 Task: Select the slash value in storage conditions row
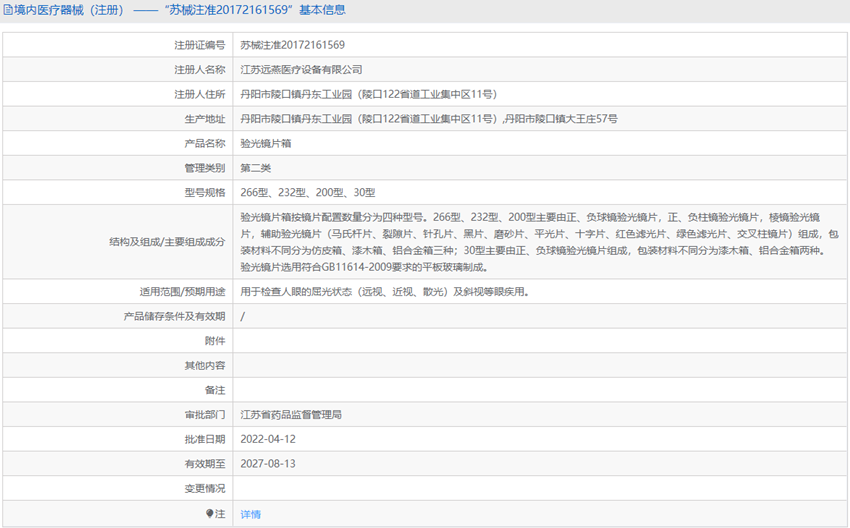pos(242,316)
